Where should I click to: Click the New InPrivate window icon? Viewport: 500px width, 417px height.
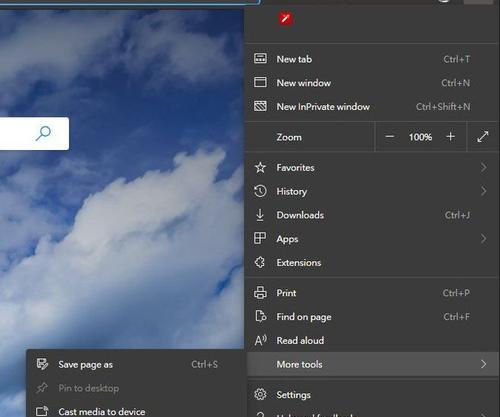[x=260, y=106]
